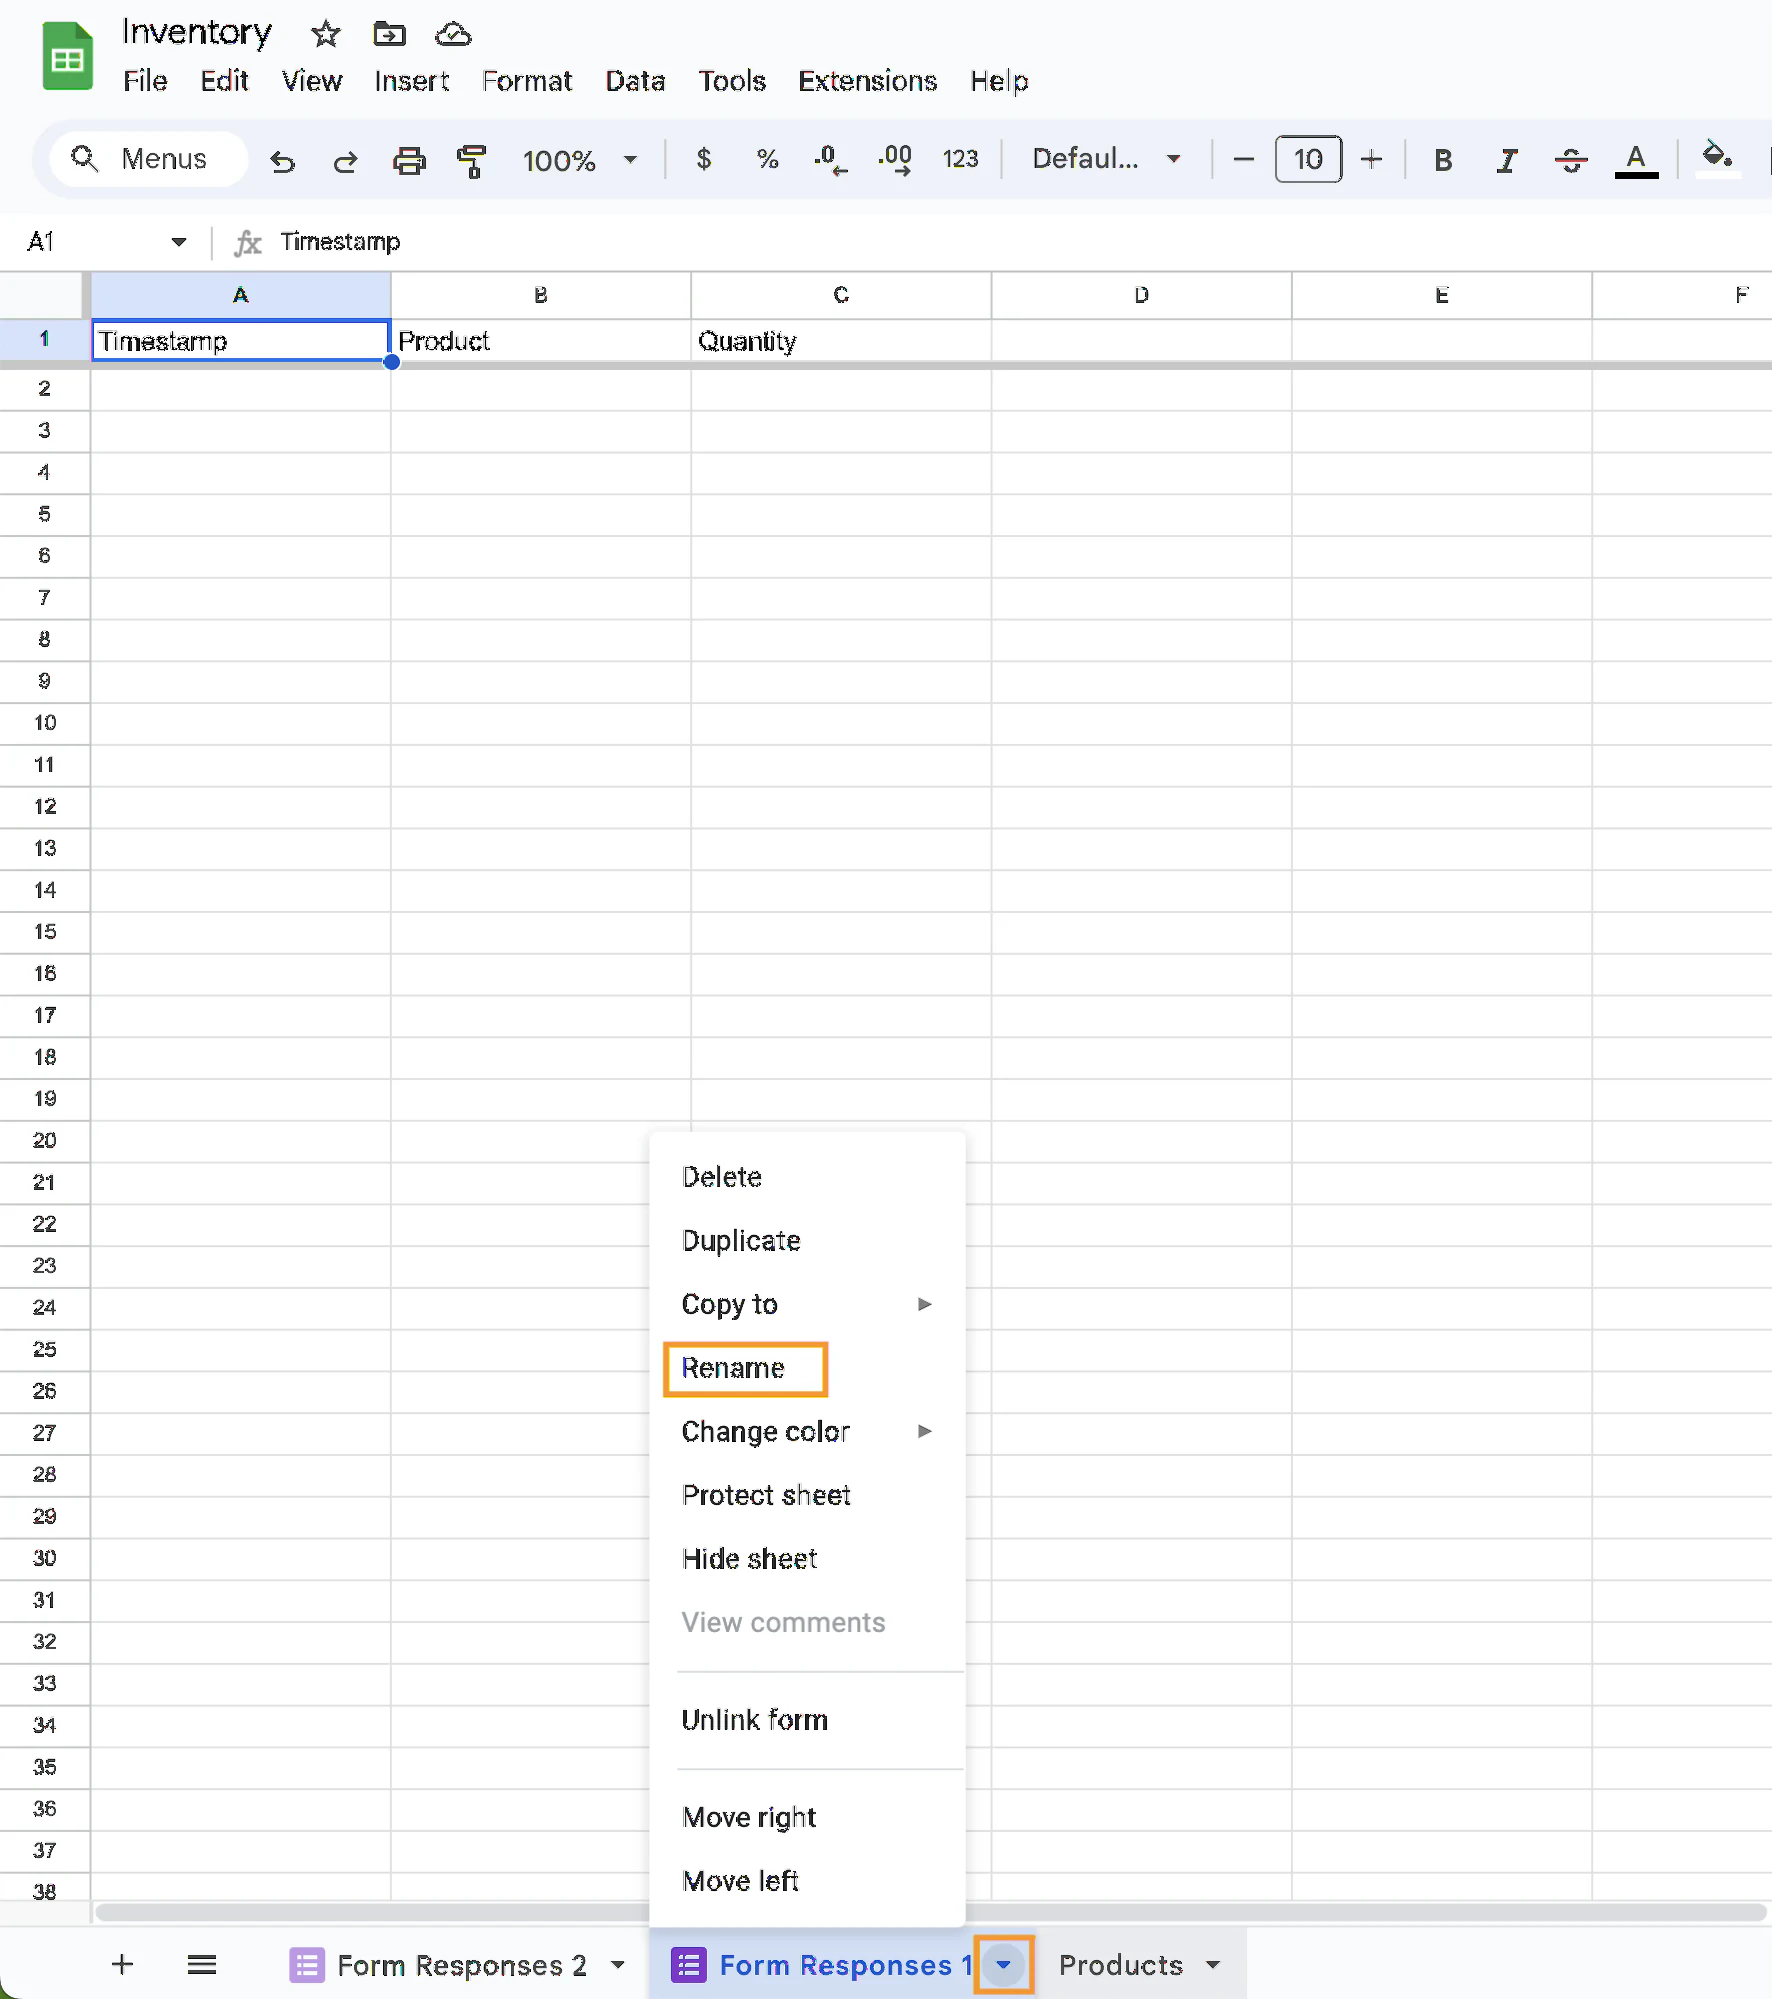
Task: Choose Move right
Action: coord(806,1817)
